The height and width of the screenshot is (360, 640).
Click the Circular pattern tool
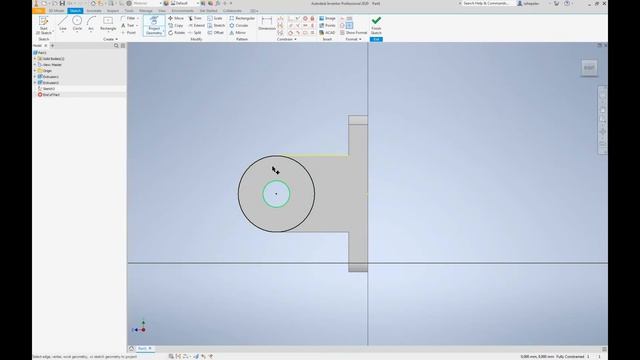tap(239, 25)
